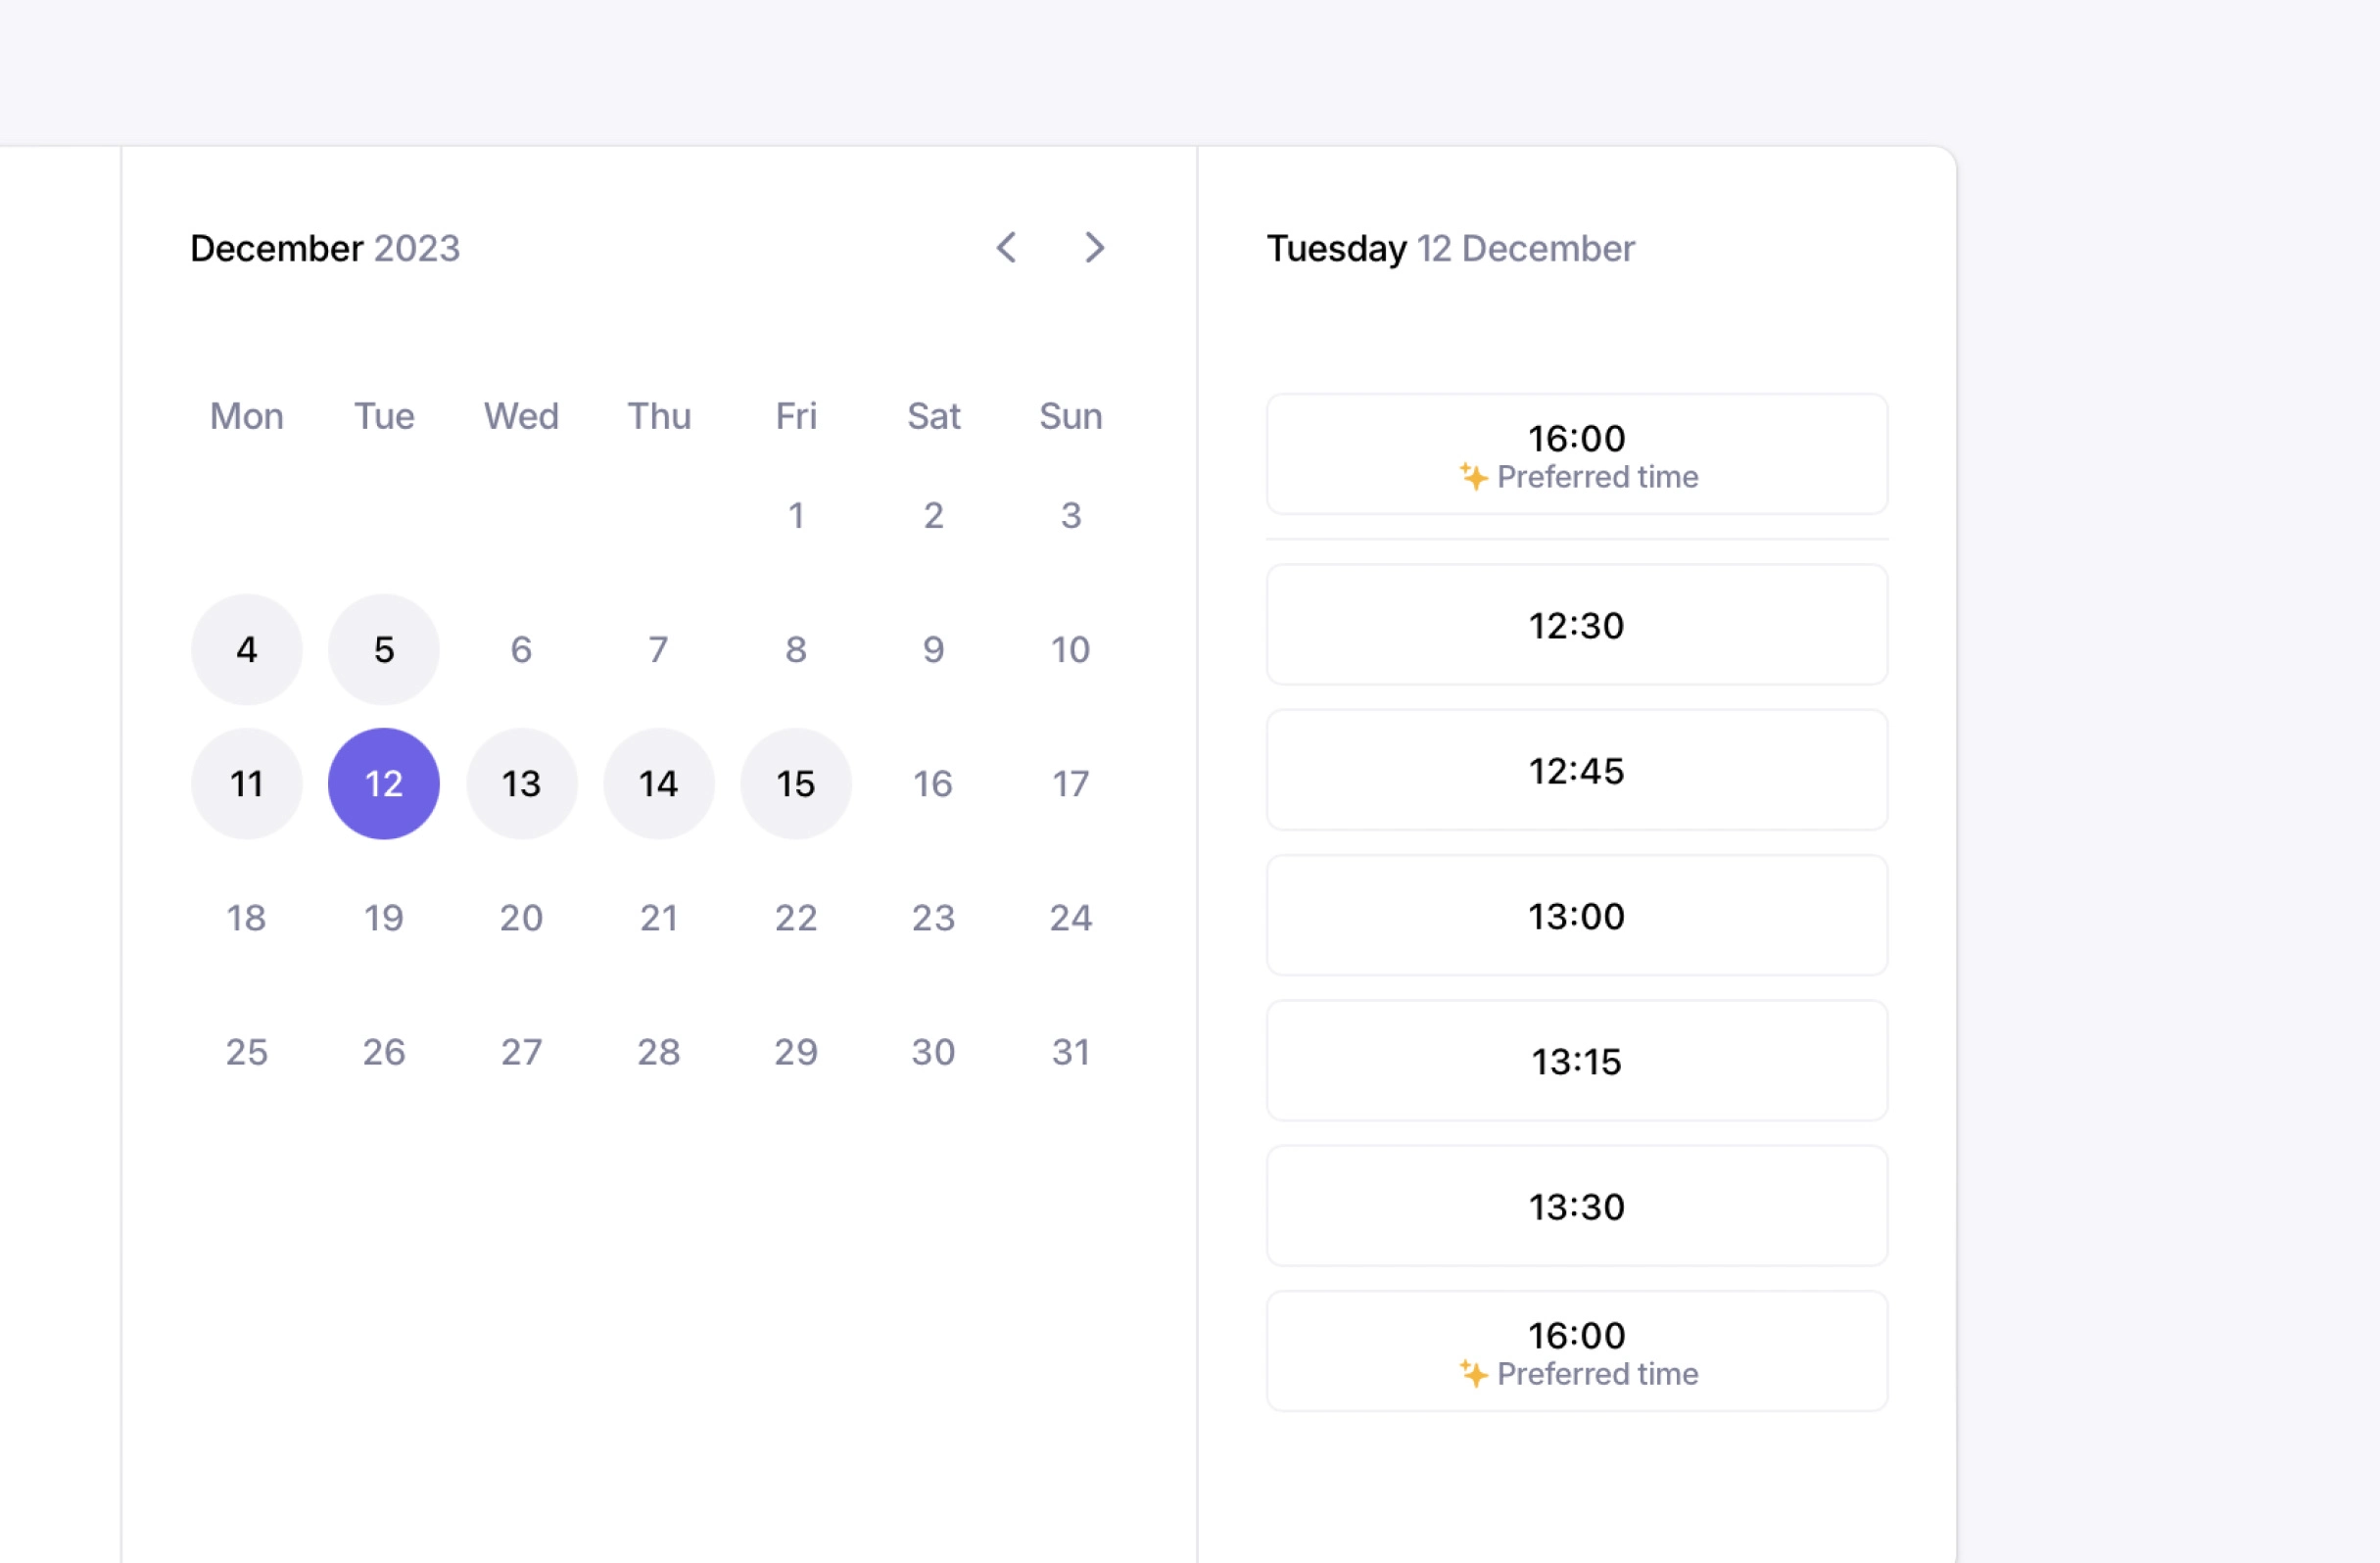Click date 10 on the calendar
The image size is (2380, 1563).
(x=1071, y=650)
